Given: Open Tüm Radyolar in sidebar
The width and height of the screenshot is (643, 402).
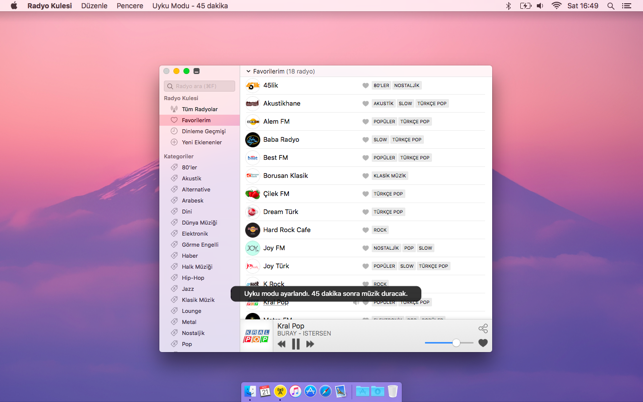Looking at the screenshot, I should [199, 109].
